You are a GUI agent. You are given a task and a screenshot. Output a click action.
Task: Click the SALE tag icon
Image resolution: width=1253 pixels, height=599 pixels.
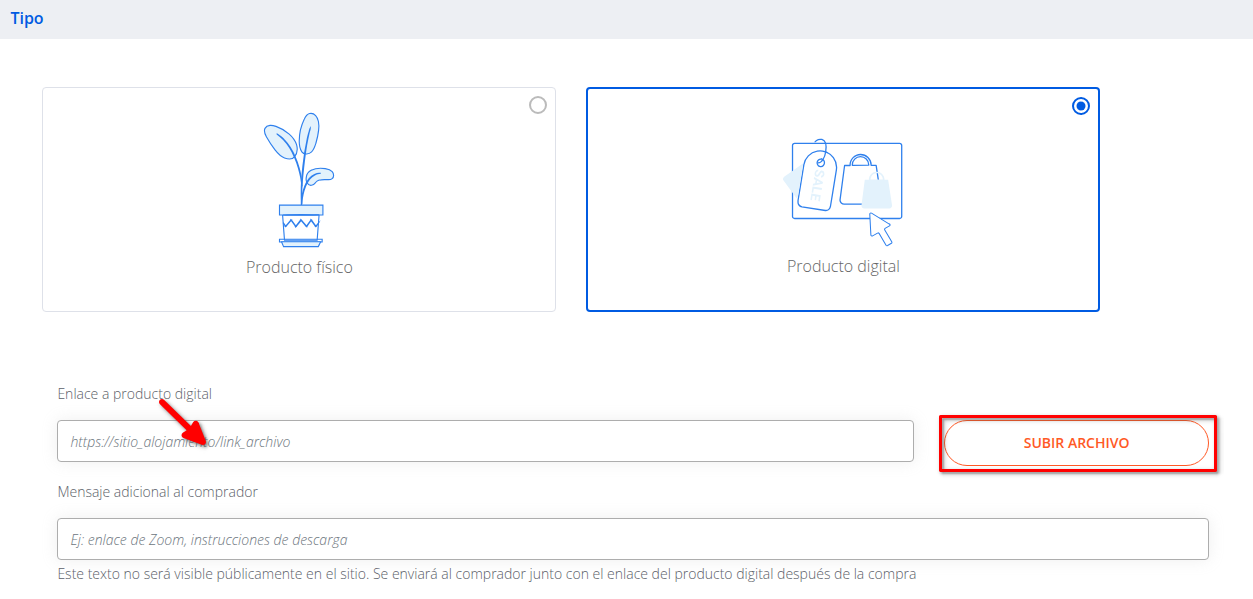click(x=818, y=180)
